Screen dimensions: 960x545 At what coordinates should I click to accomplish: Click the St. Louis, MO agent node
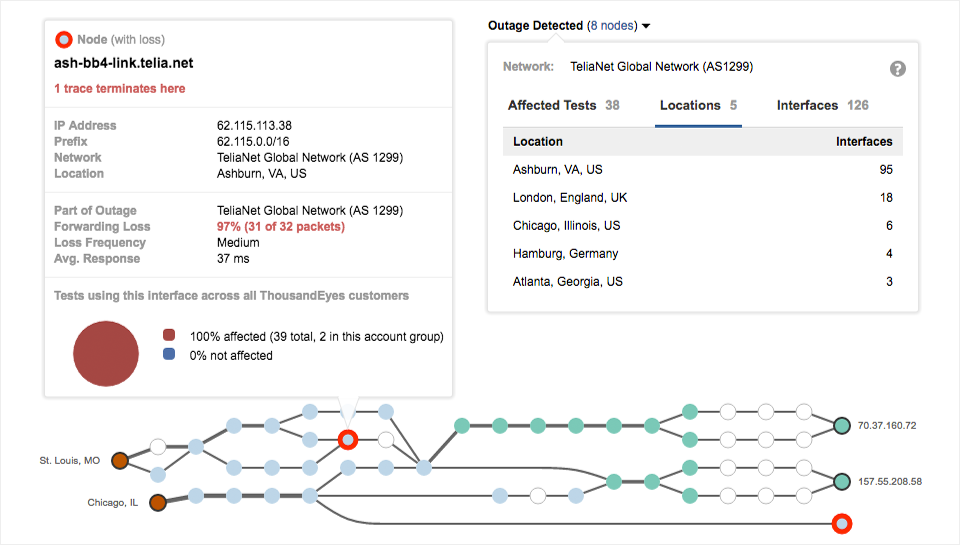click(119, 461)
